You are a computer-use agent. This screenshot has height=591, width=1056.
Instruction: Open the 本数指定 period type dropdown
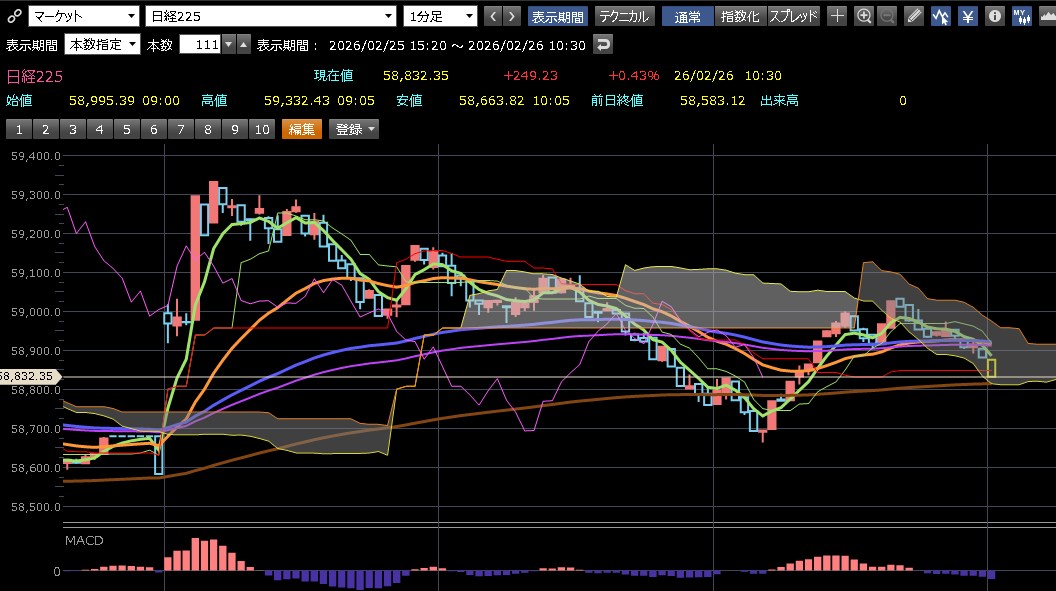[x=102, y=45]
